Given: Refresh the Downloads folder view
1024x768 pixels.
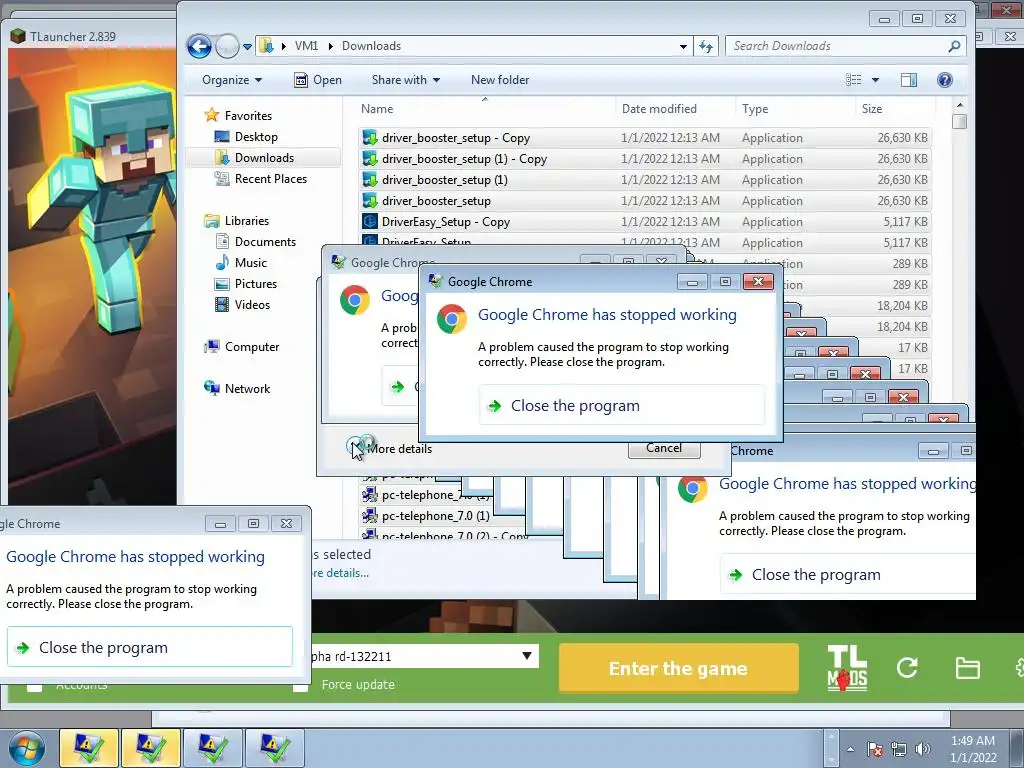Looking at the screenshot, I should click(706, 46).
